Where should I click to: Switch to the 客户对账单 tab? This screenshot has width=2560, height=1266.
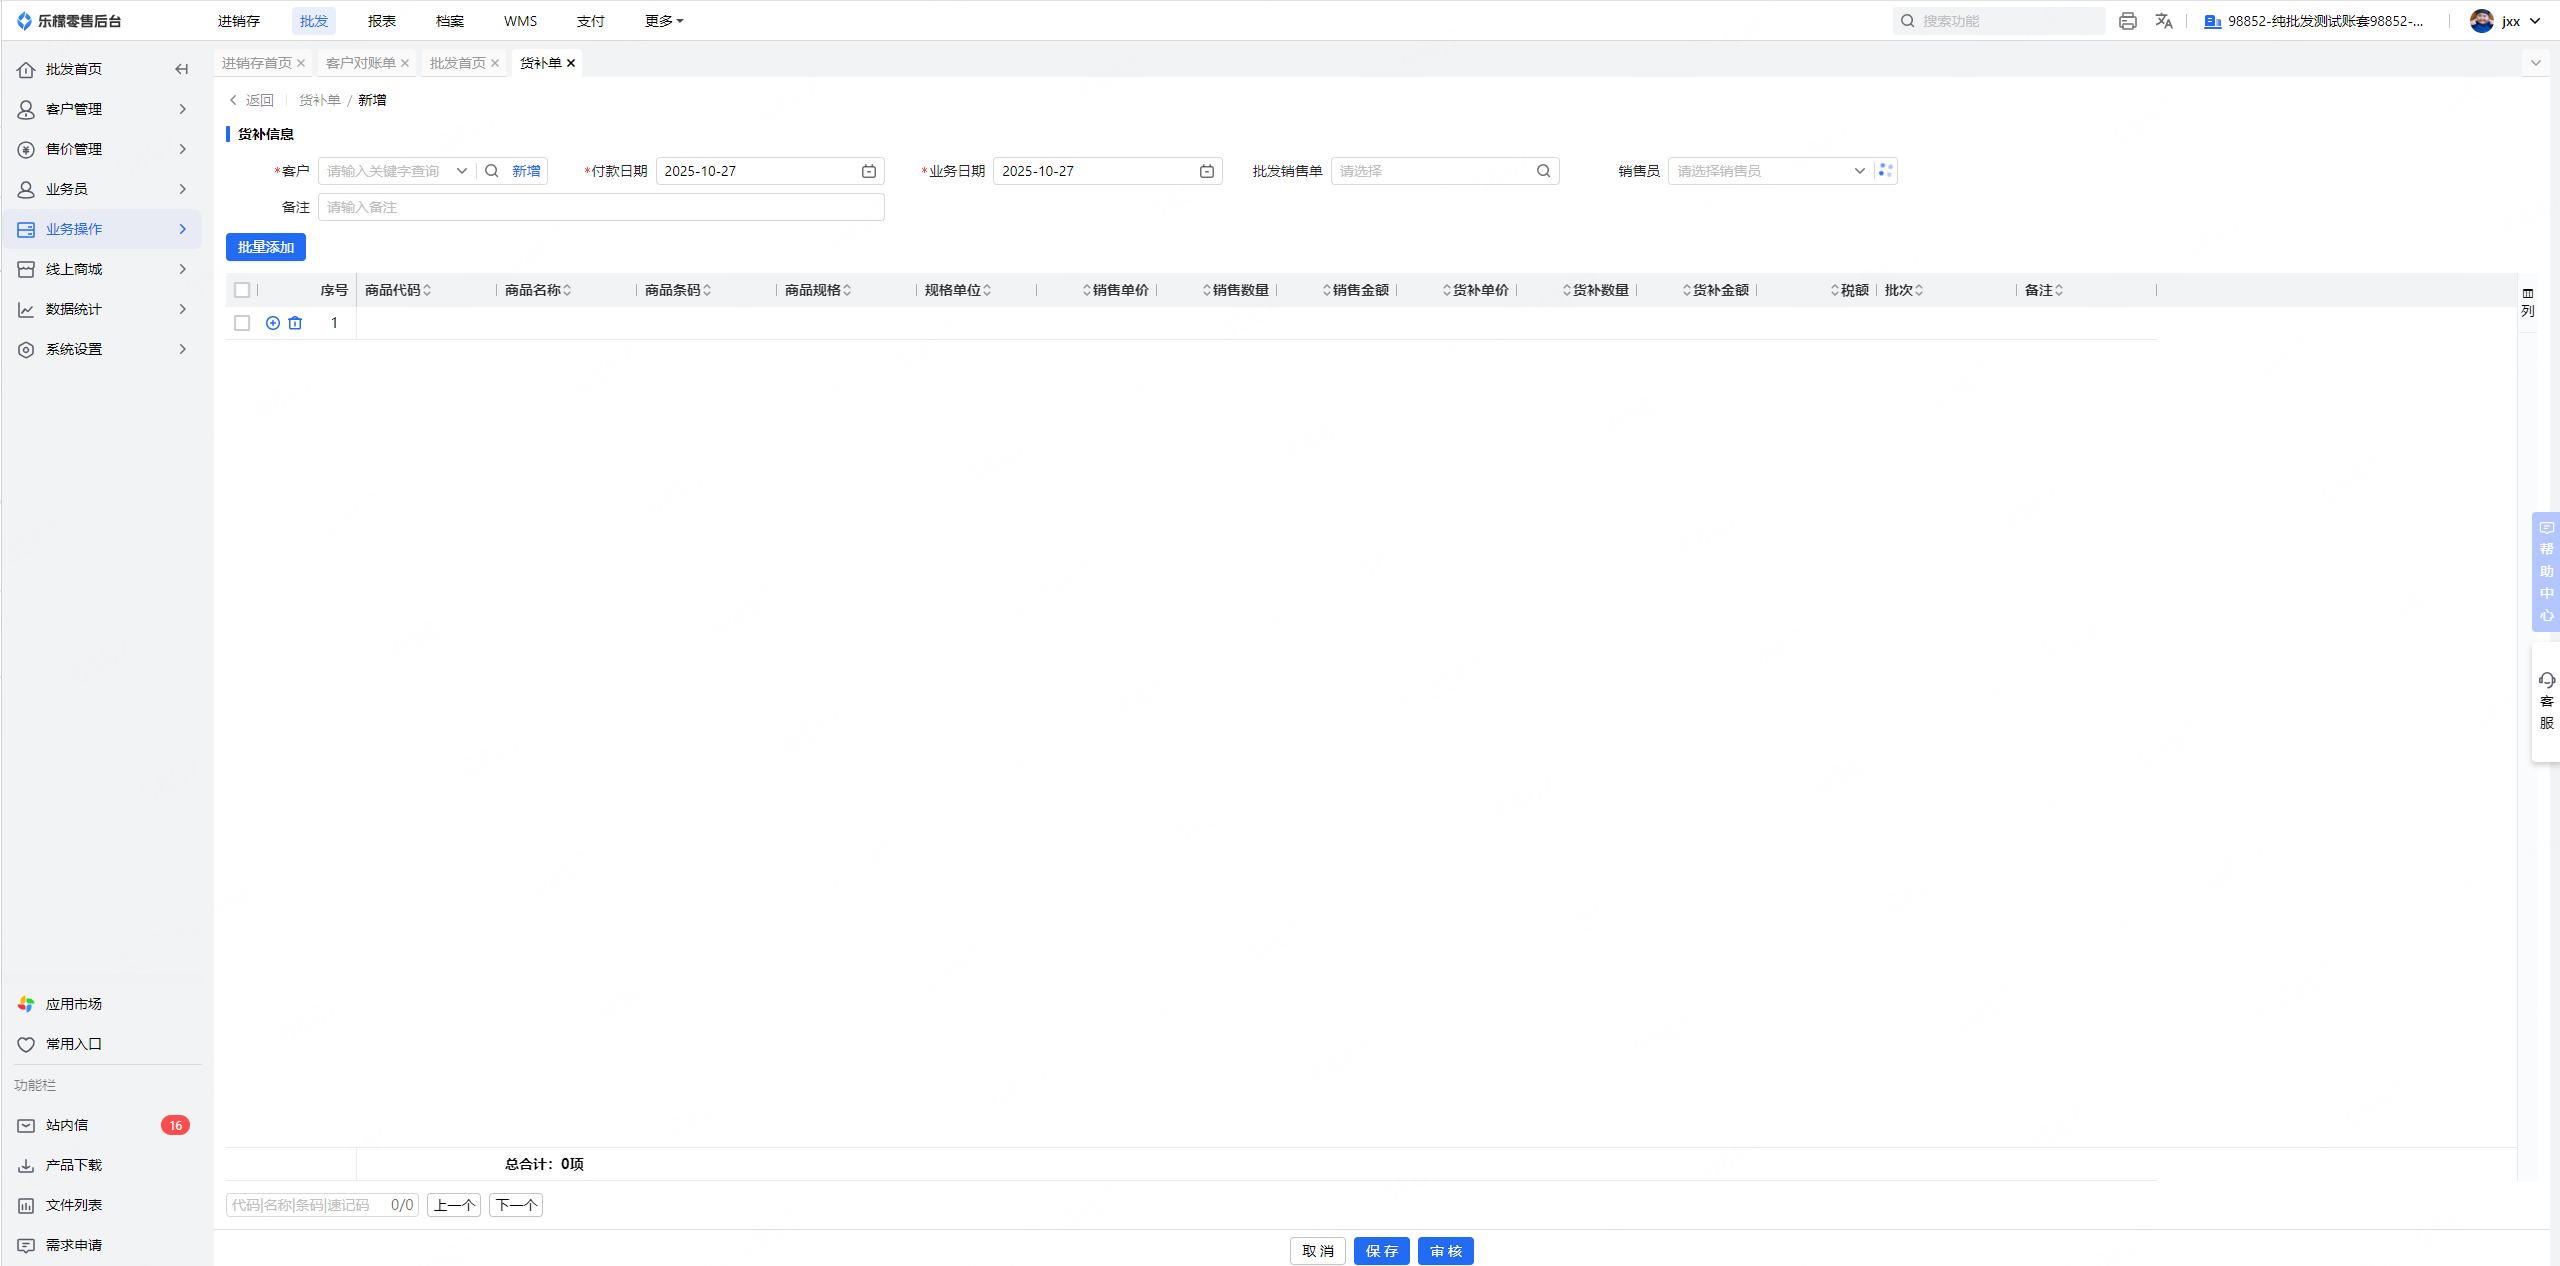(361, 63)
